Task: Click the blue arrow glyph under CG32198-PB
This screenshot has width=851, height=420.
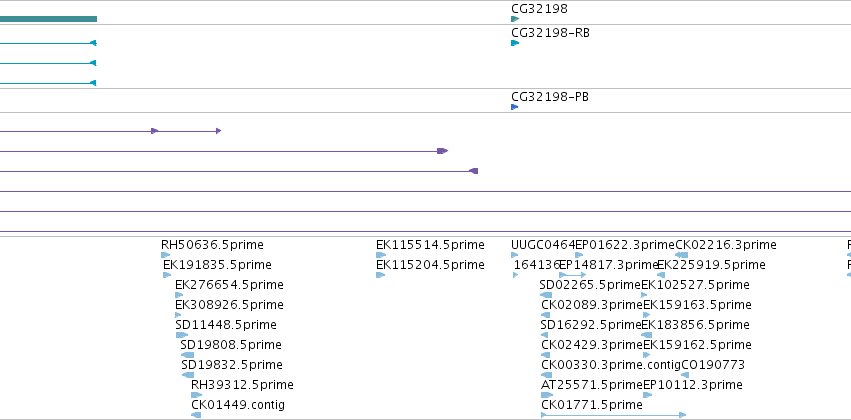Action: click(x=515, y=107)
